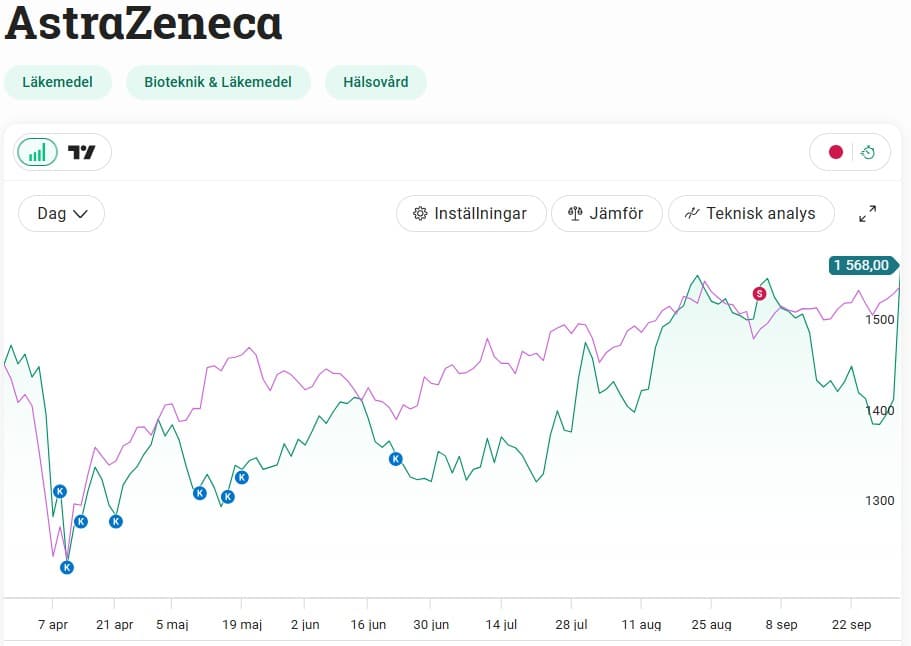Image resolution: width=911 pixels, height=646 pixels.
Task: Expand chart to fullscreen
Action: (x=868, y=213)
